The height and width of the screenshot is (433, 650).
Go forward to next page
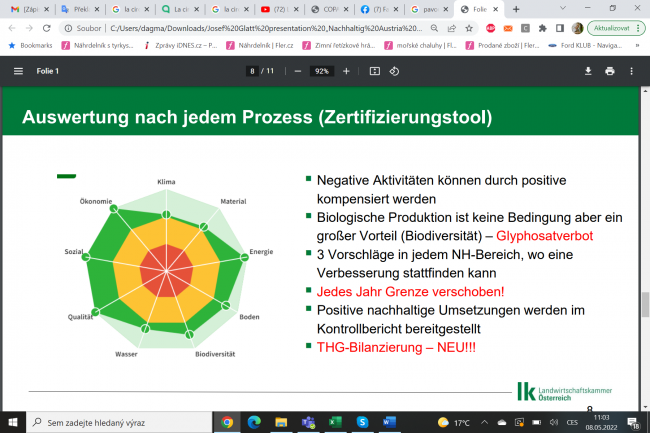coord(29,28)
